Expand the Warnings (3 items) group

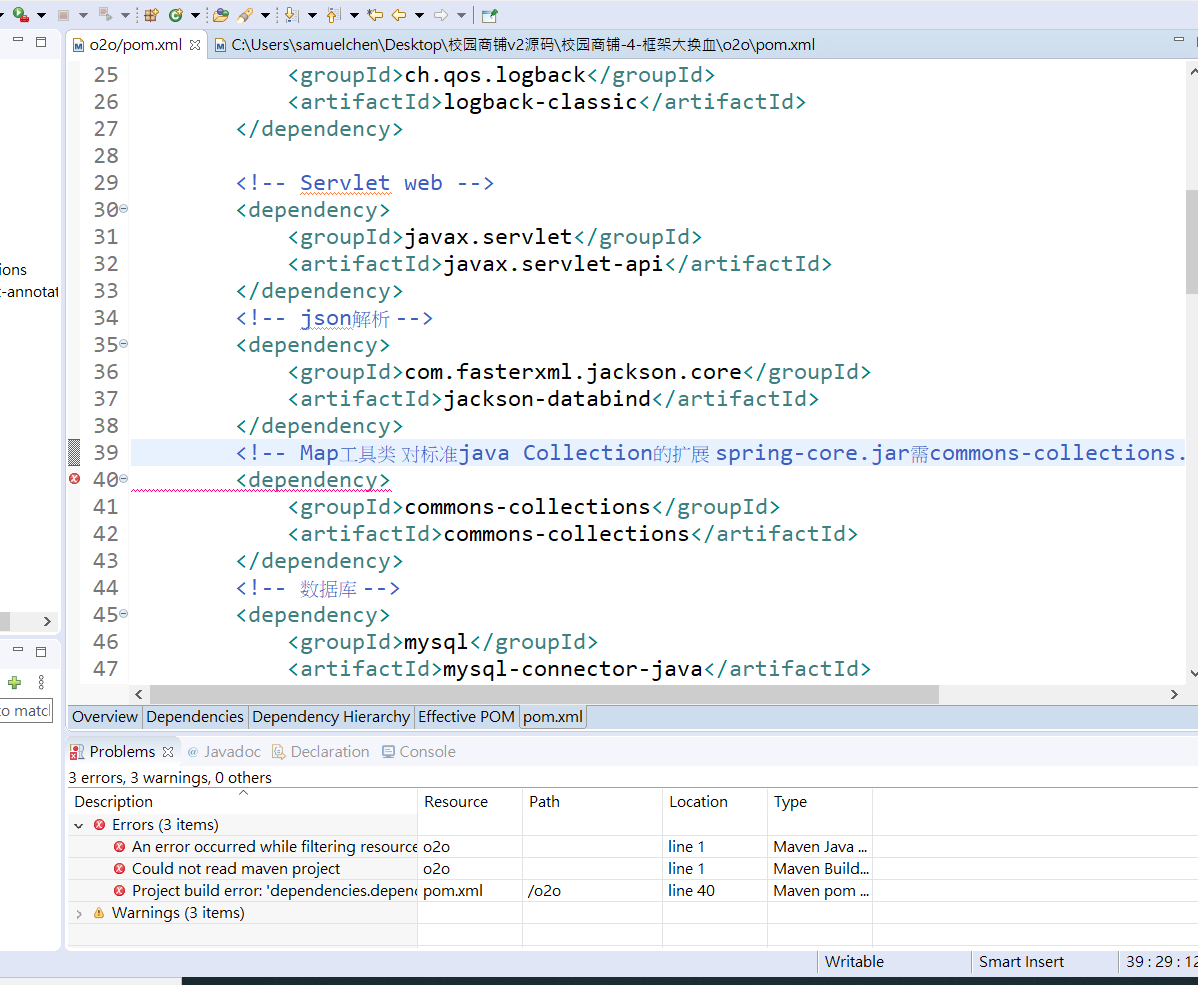click(79, 913)
